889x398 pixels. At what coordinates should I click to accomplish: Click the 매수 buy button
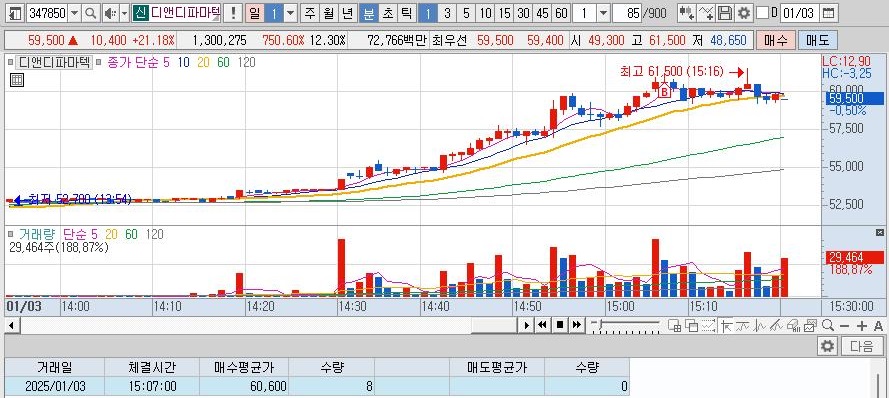(776, 40)
